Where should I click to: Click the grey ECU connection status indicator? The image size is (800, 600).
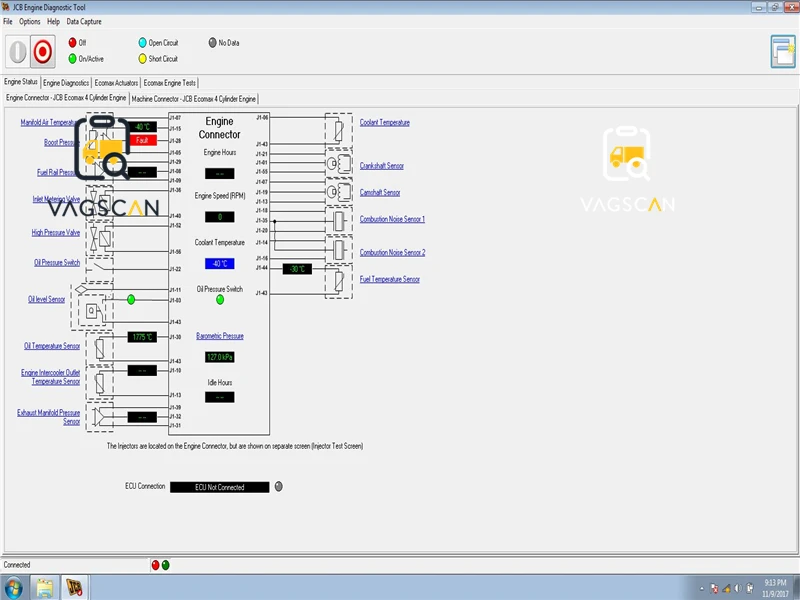pyautogui.click(x=279, y=486)
